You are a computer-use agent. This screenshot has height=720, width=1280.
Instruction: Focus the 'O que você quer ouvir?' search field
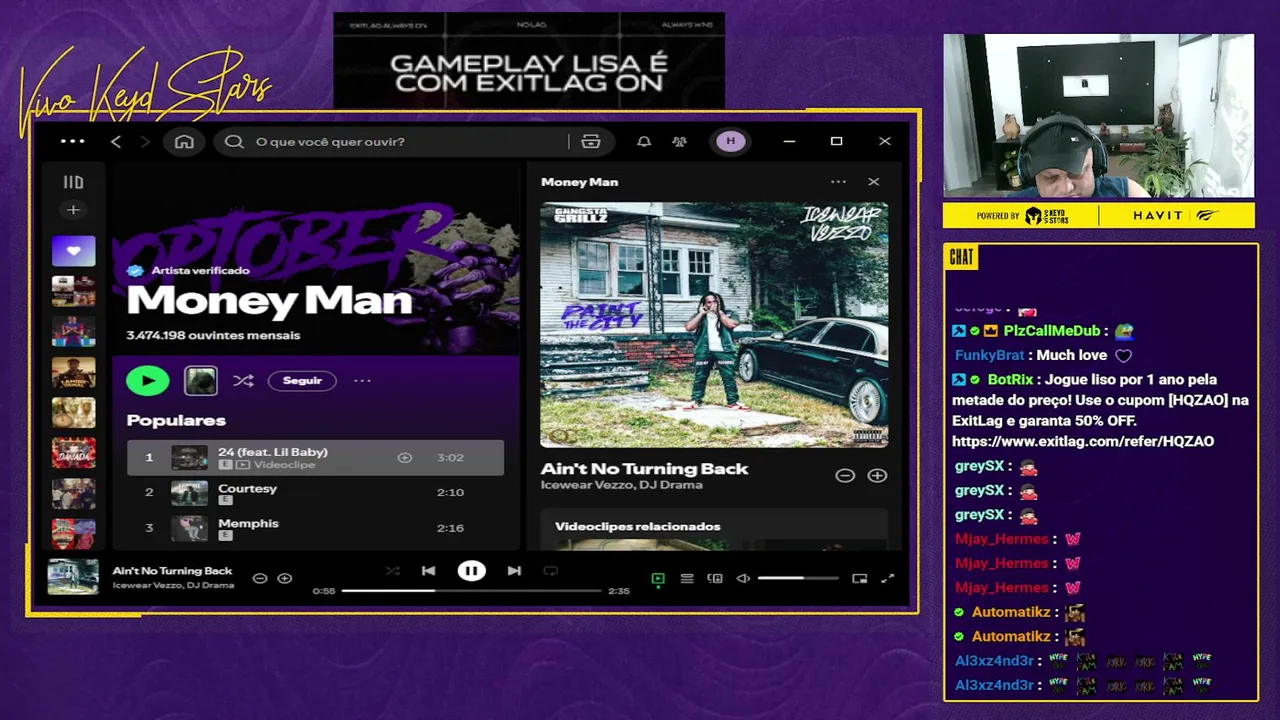(394, 142)
